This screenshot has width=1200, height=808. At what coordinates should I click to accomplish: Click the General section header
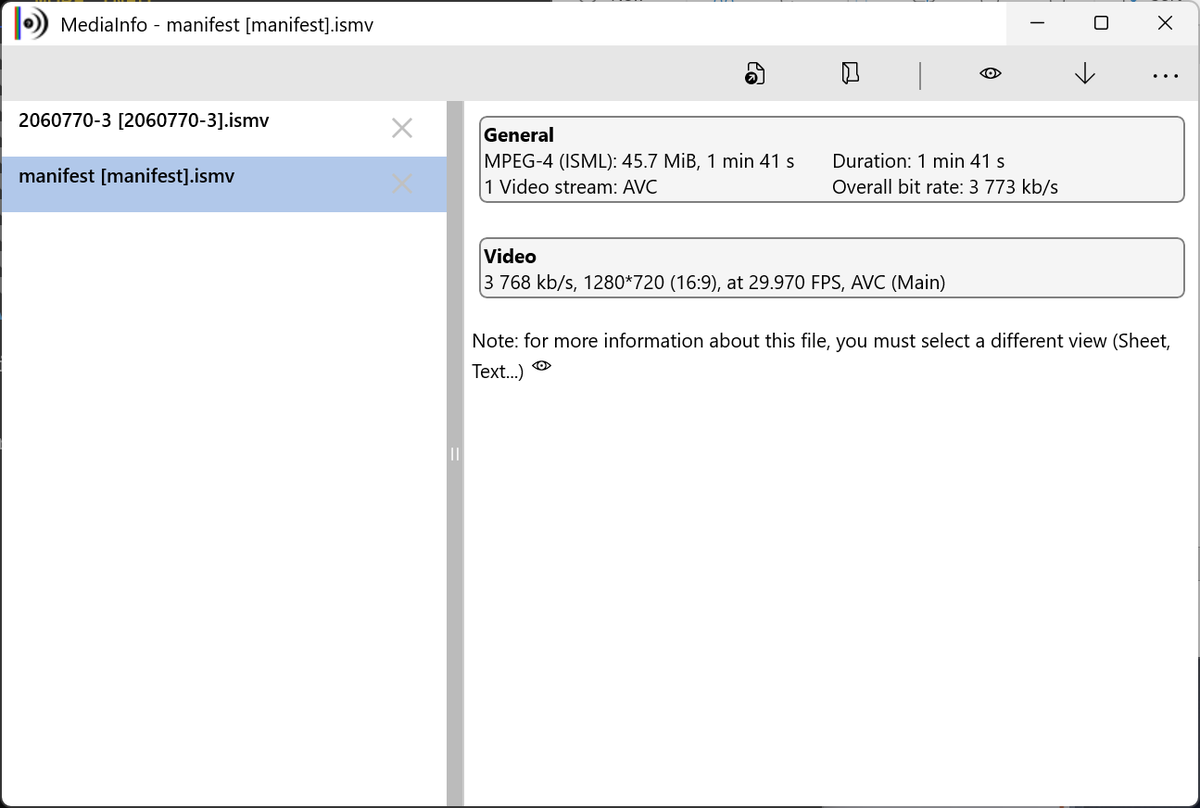[519, 135]
